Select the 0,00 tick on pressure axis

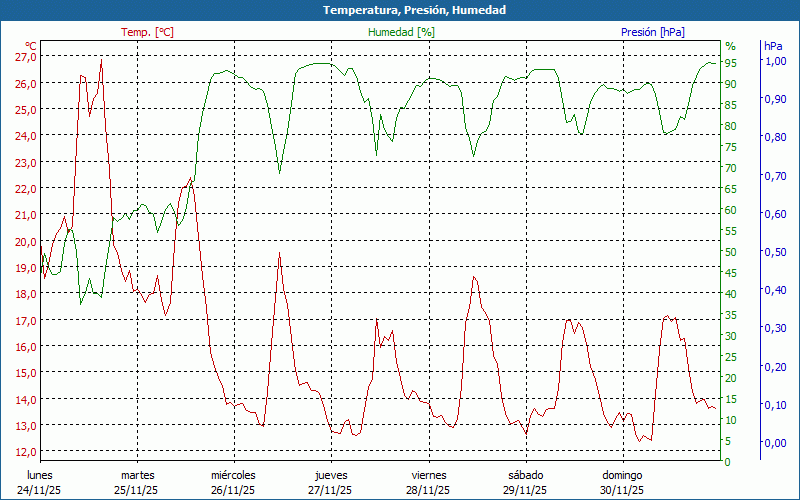775,443
